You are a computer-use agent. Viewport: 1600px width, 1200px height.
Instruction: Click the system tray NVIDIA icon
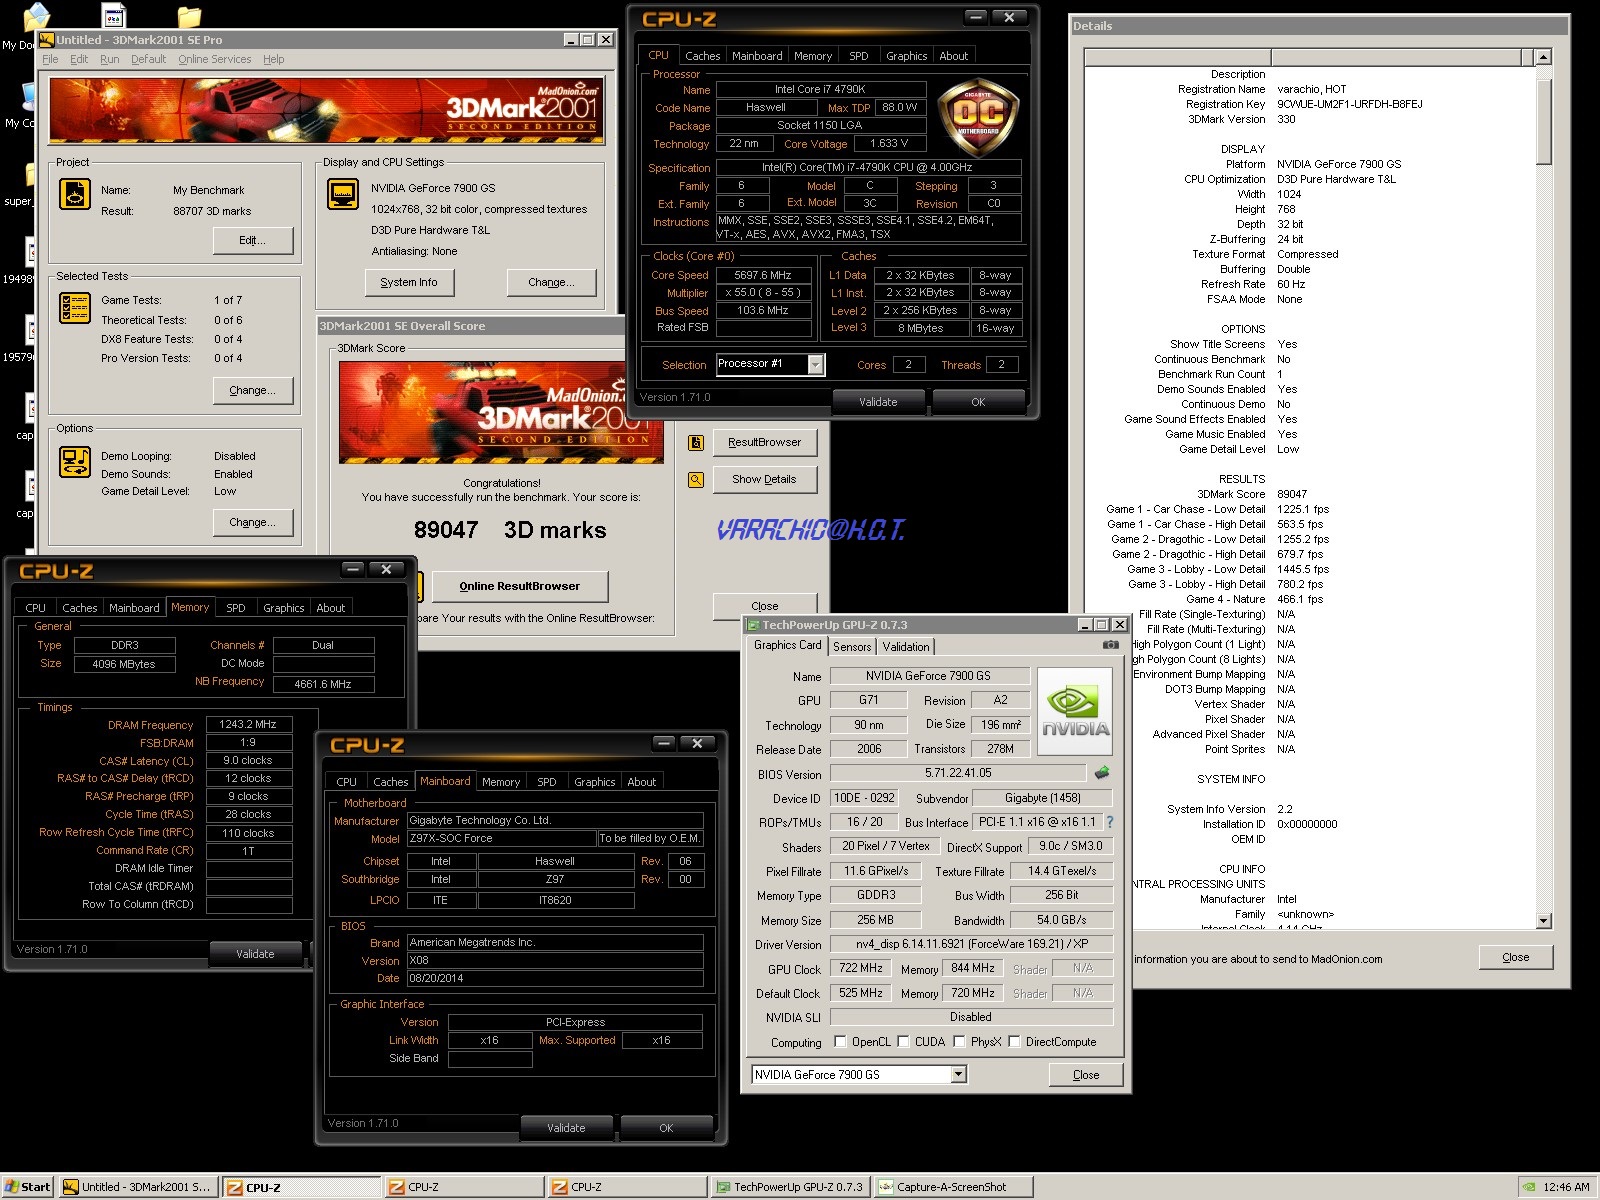coord(1528,1187)
